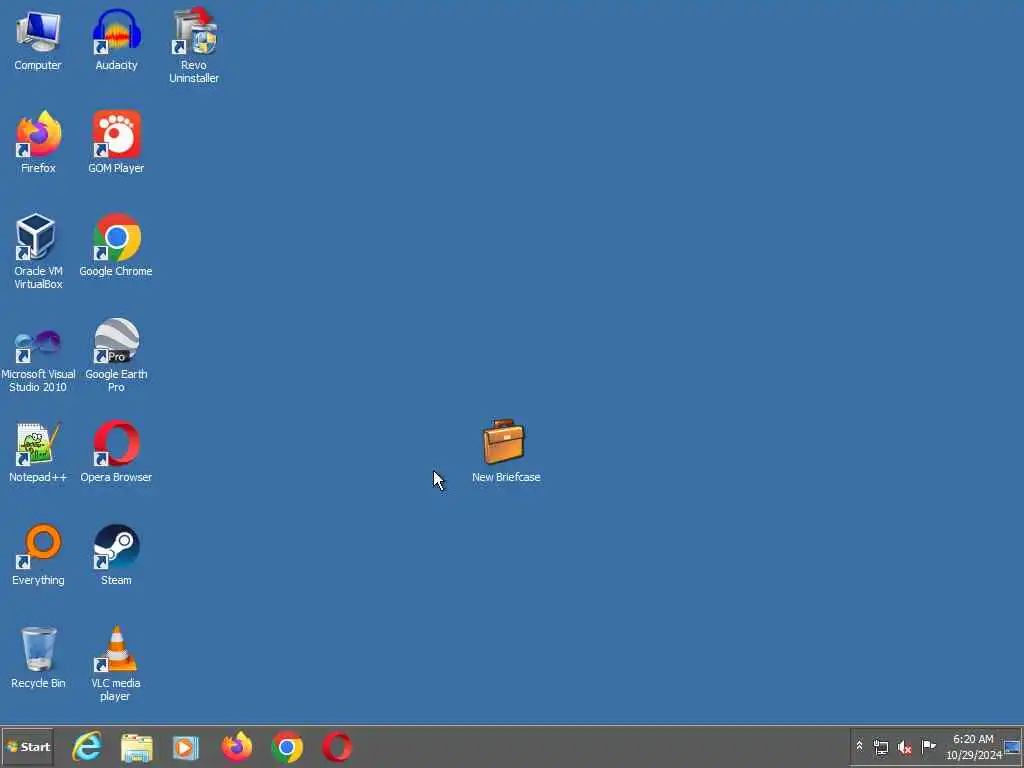Launch Opera from the taskbar
Image resolution: width=1024 pixels, height=768 pixels.
pyautogui.click(x=337, y=747)
